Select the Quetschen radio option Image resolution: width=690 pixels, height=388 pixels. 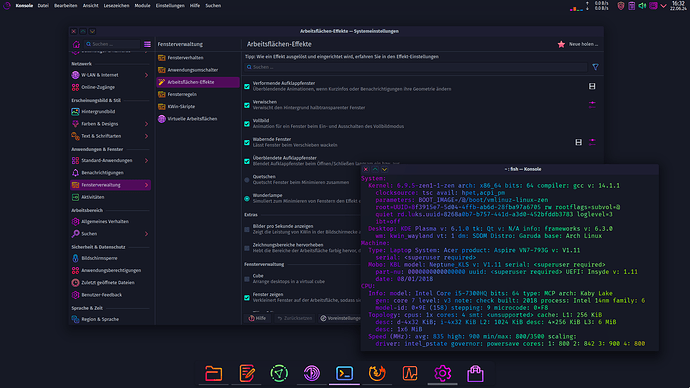click(247, 179)
